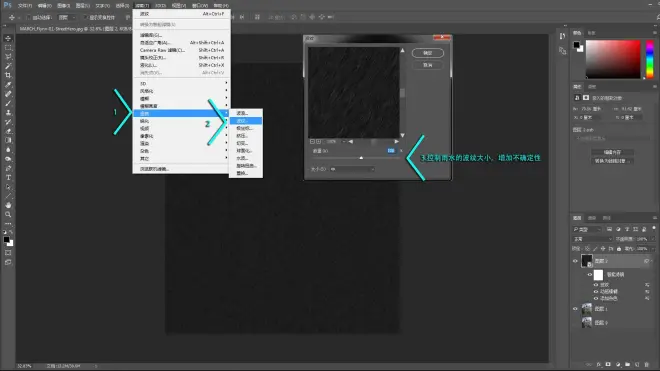This screenshot has height=371, width=660.
Task: Toggle smart filters mask visibility eye
Action: [x=590, y=275]
